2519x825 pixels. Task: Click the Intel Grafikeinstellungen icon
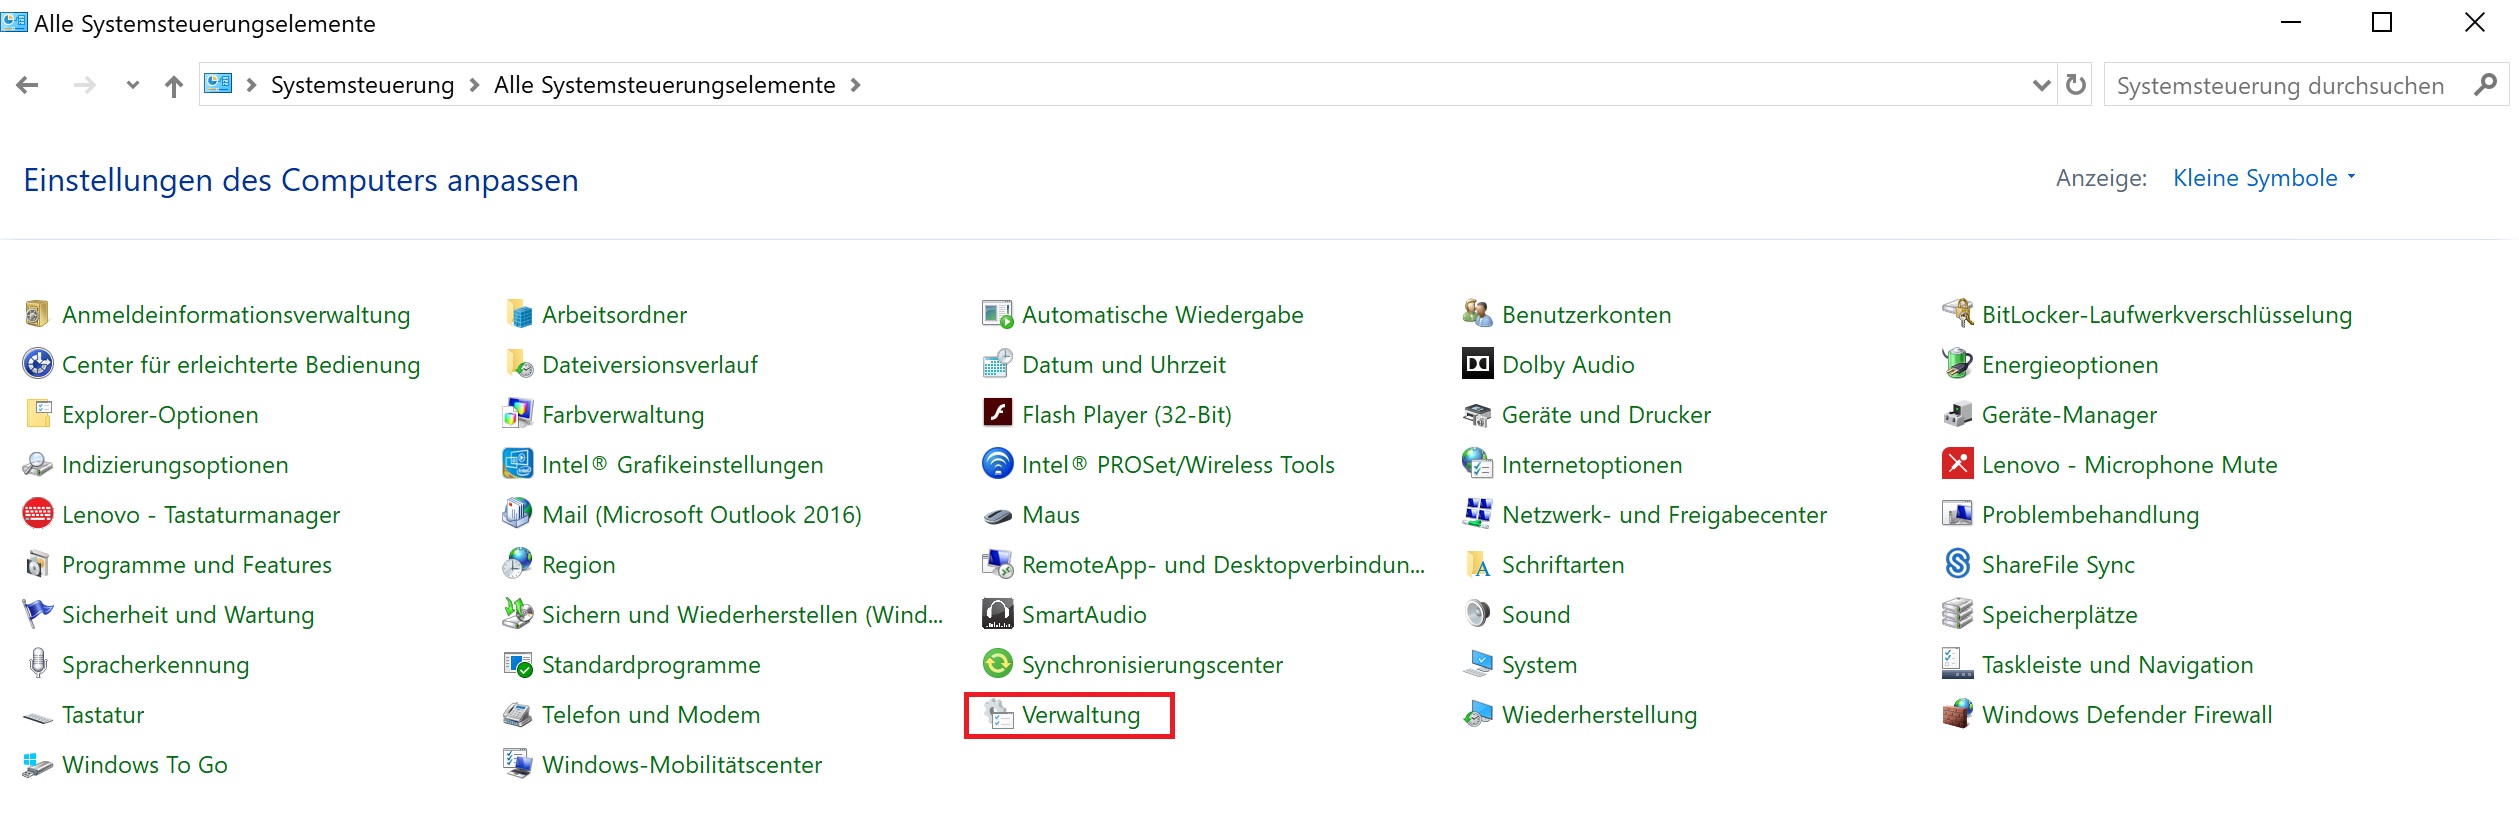click(518, 464)
